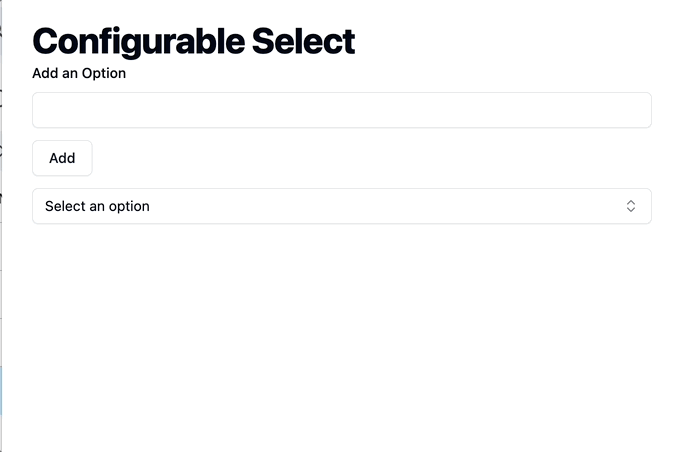Click the word 'Option' in the field label
The width and height of the screenshot is (682, 452).
coord(104,74)
